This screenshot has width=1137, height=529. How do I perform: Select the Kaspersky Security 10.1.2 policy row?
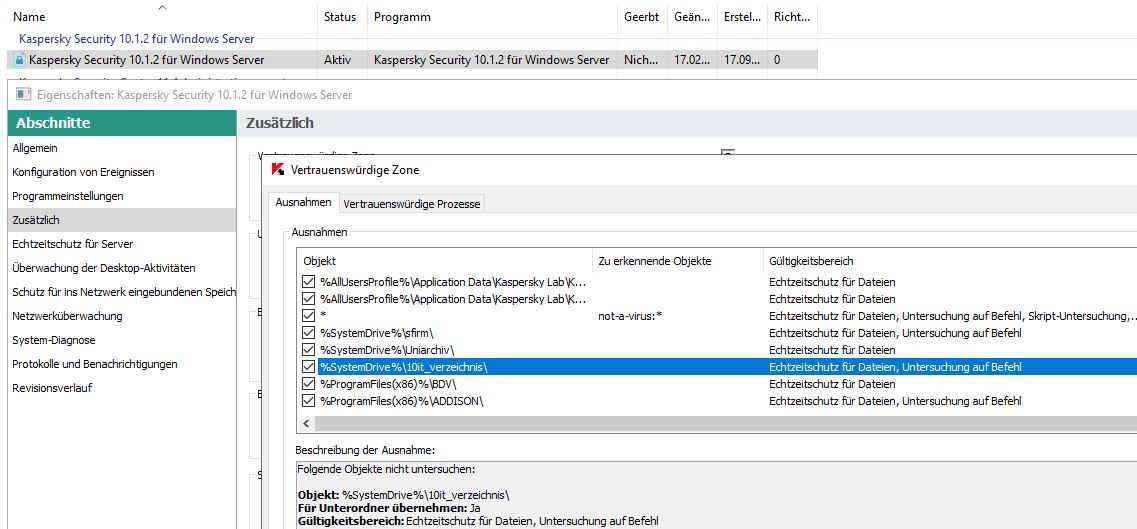pos(412,60)
